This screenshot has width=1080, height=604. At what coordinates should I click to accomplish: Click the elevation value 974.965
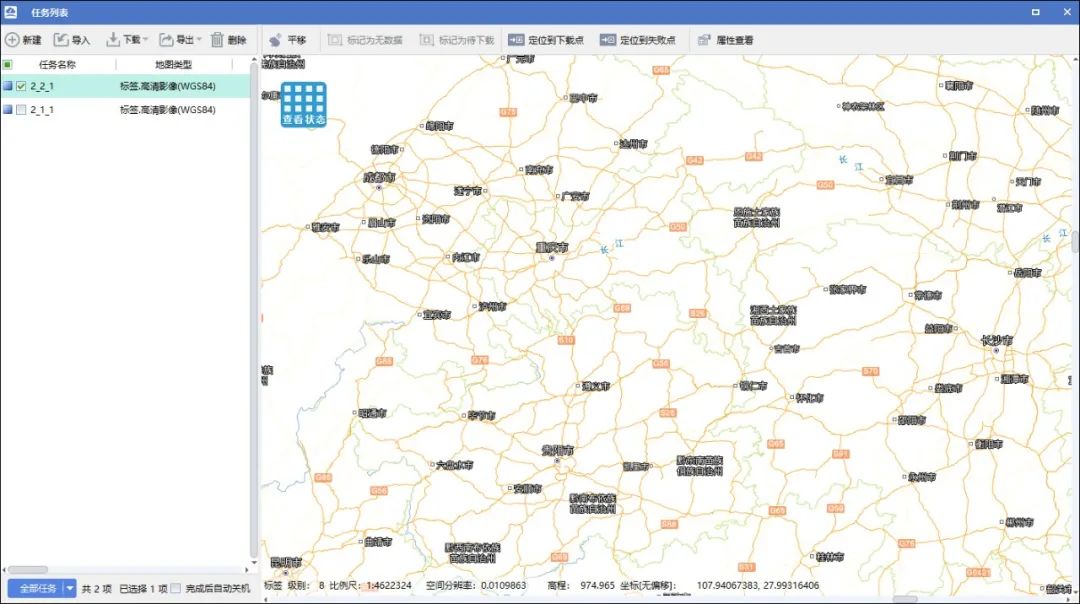click(x=597, y=585)
